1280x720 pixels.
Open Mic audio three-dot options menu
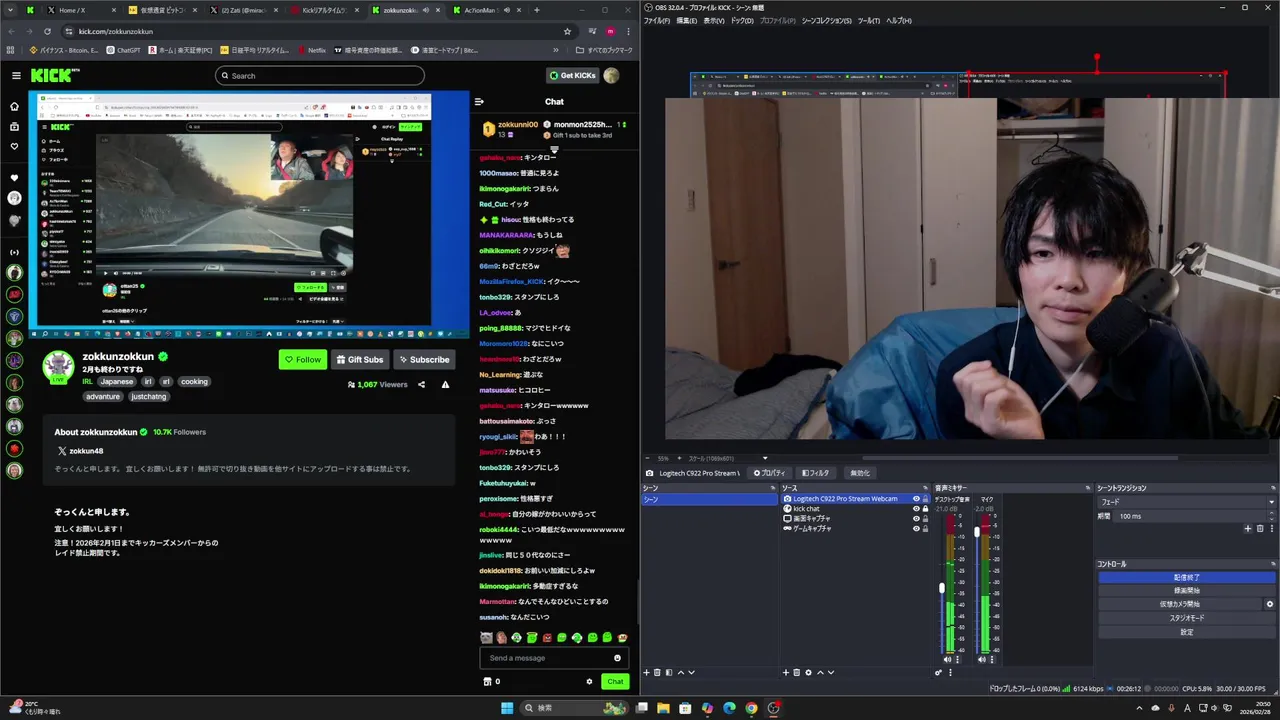(991, 660)
